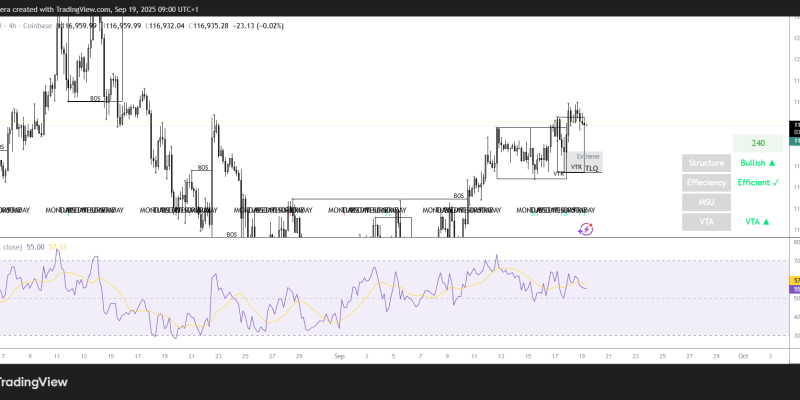Click the Effeciency label in the table
Screen dimensions: 800x400
pos(706,183)
